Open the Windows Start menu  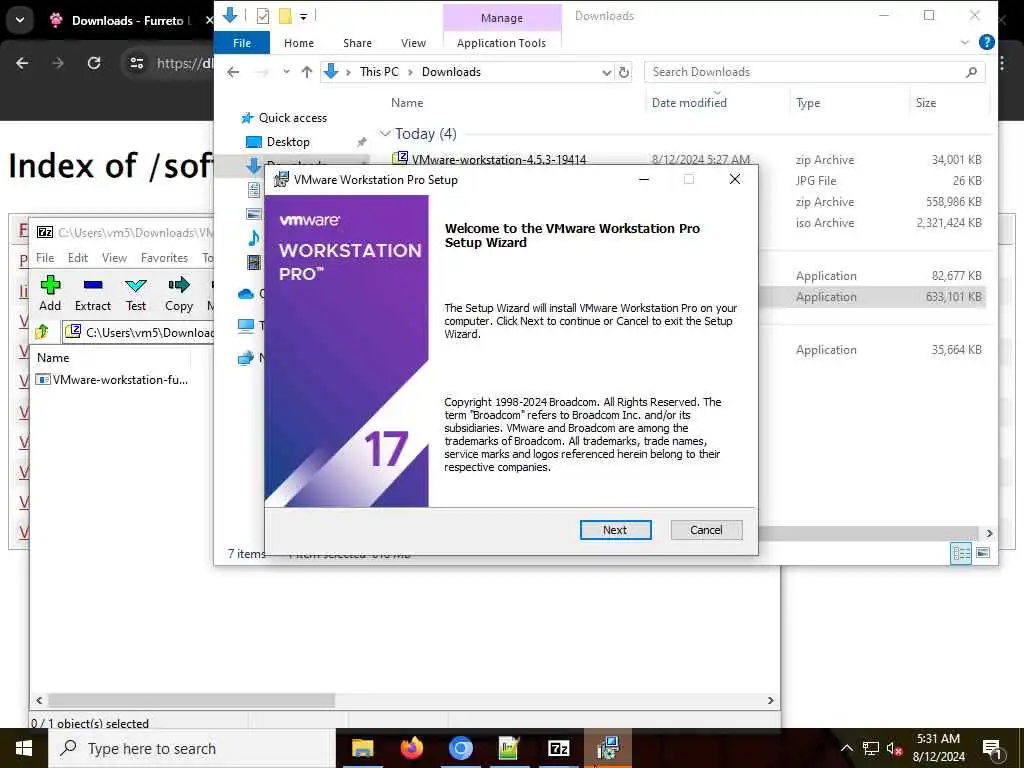pos(24,748)
